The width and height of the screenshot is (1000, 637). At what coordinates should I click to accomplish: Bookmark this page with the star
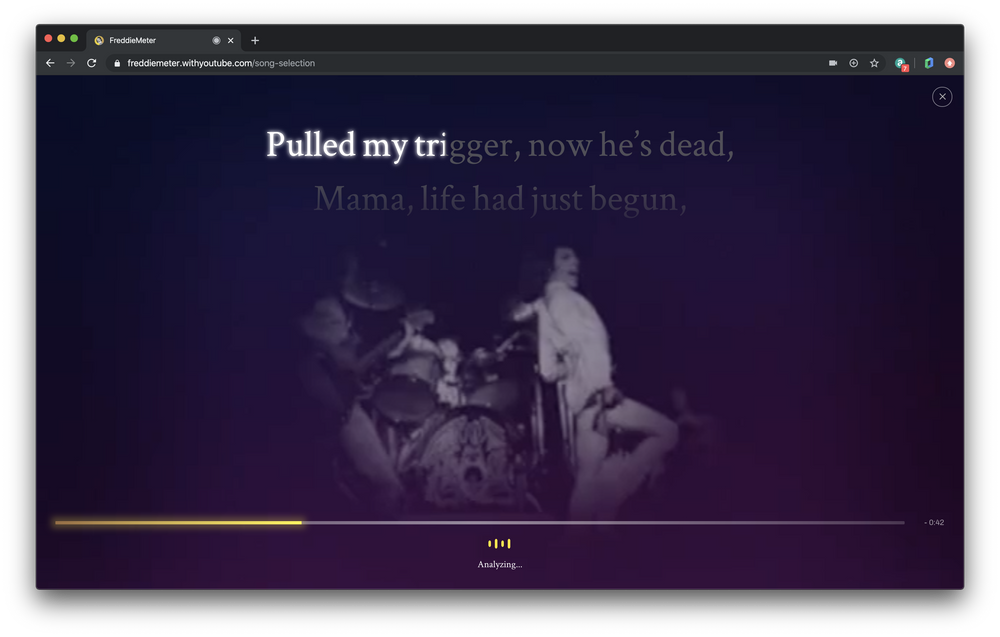(874, 63)
